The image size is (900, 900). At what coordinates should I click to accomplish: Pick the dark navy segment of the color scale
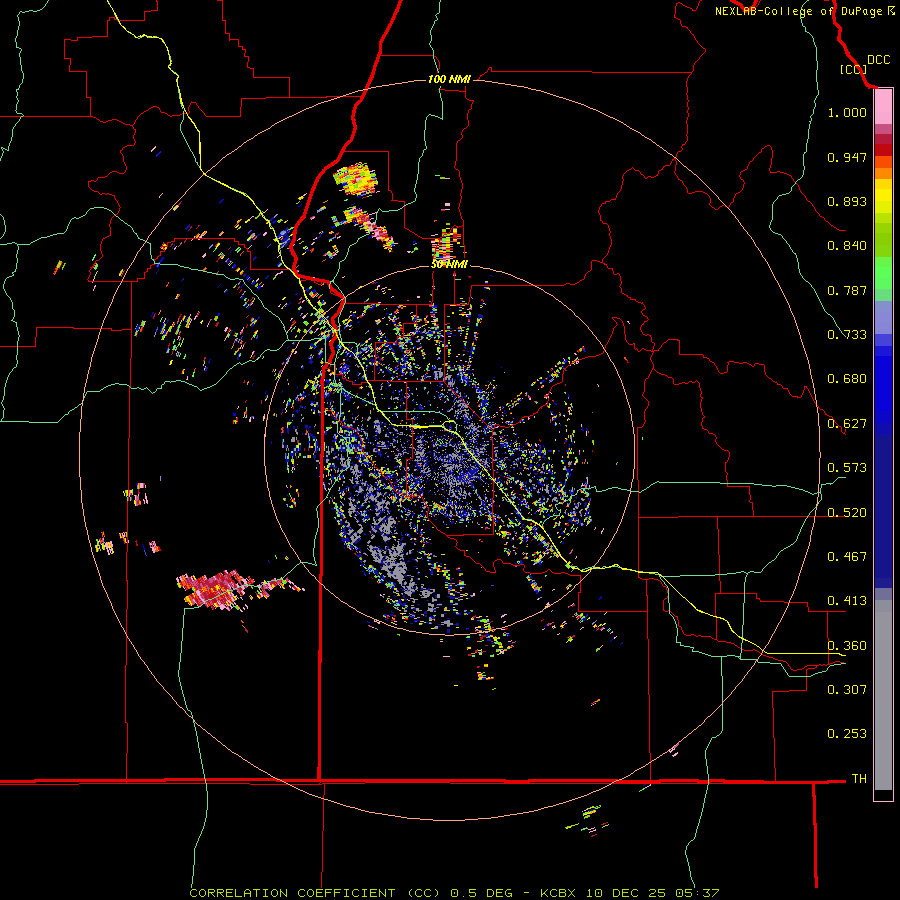(x=883, y=505)
